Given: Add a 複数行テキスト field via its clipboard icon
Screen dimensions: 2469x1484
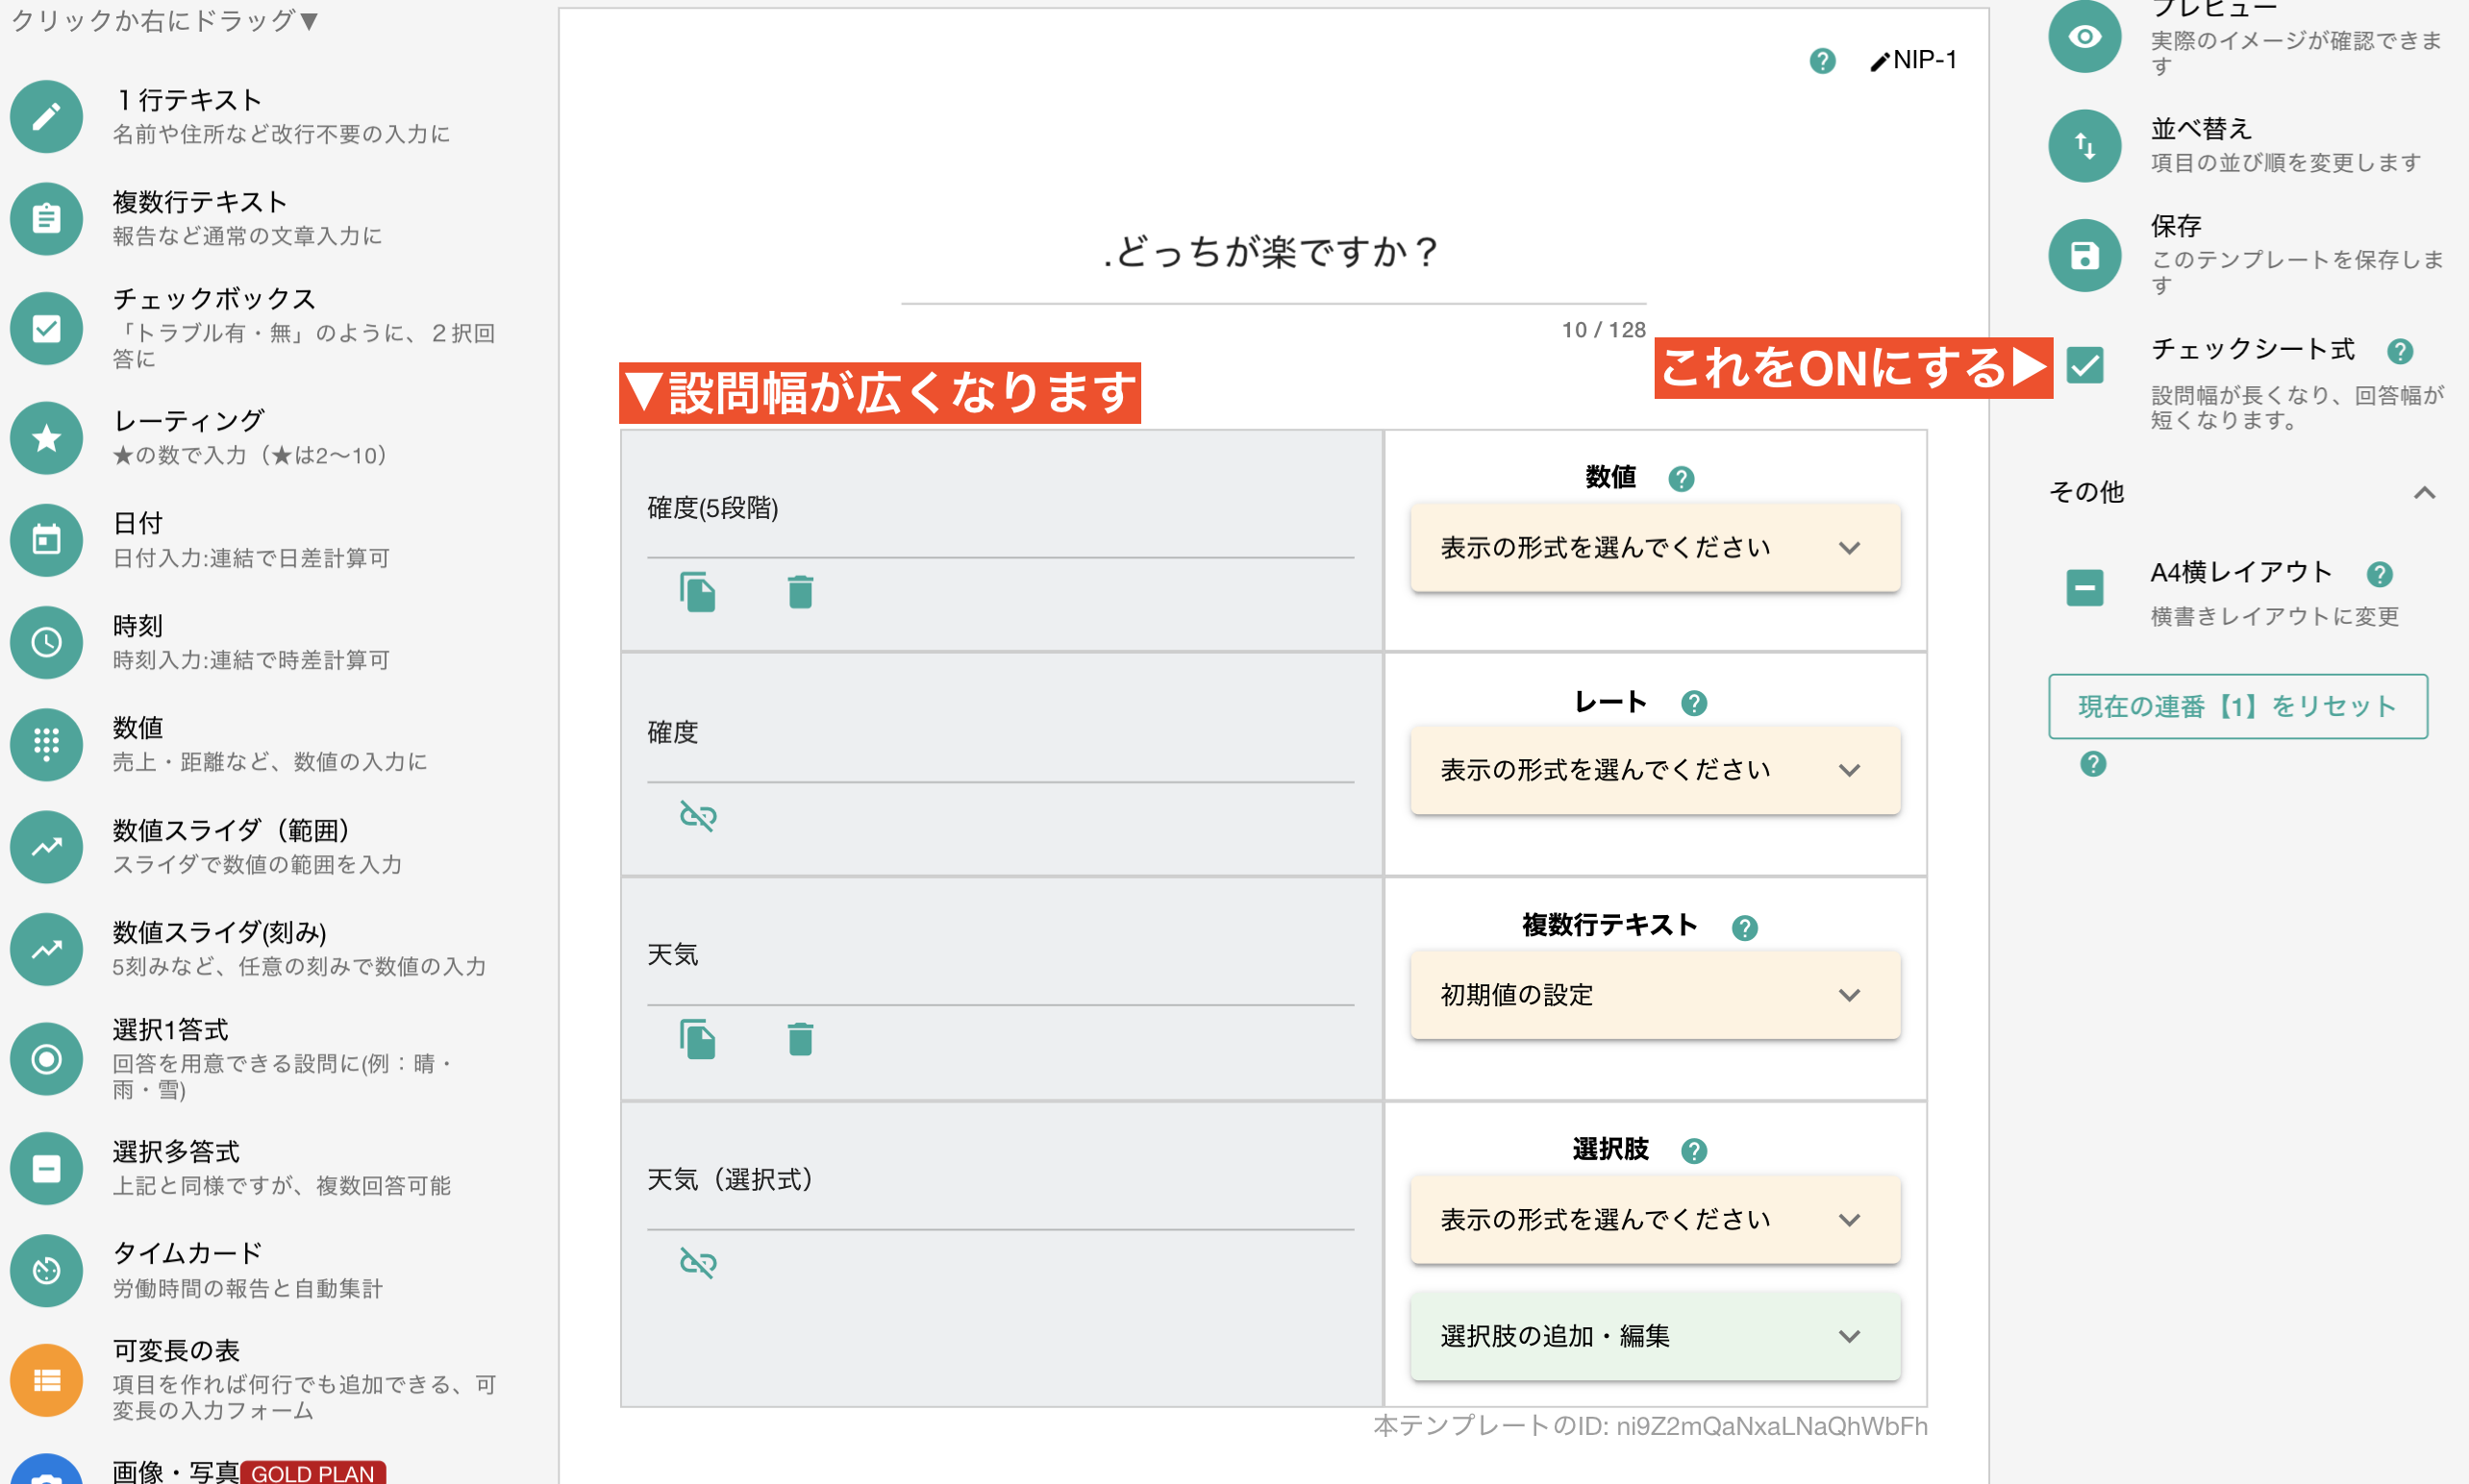Looking at the screenshot, I should coord(46,218).
